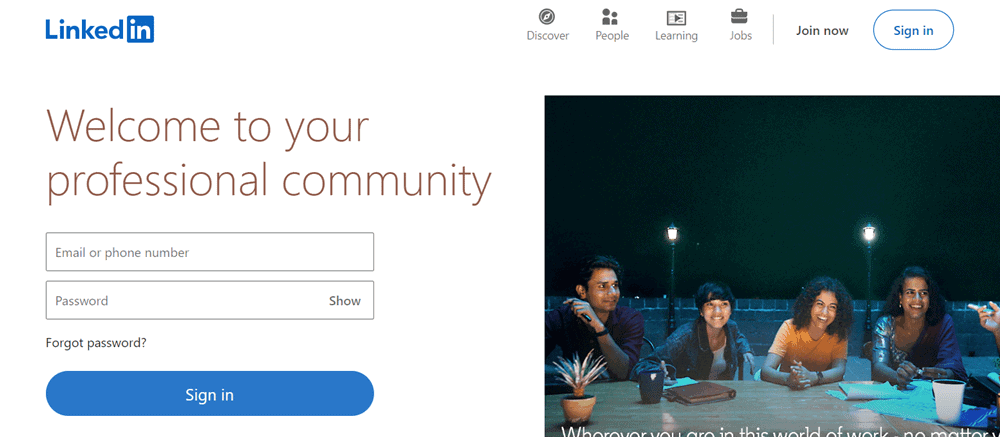Viewport: 1000px width, 437px height.
Task: Click the white caption text on the photo
Action: point(780,431)
